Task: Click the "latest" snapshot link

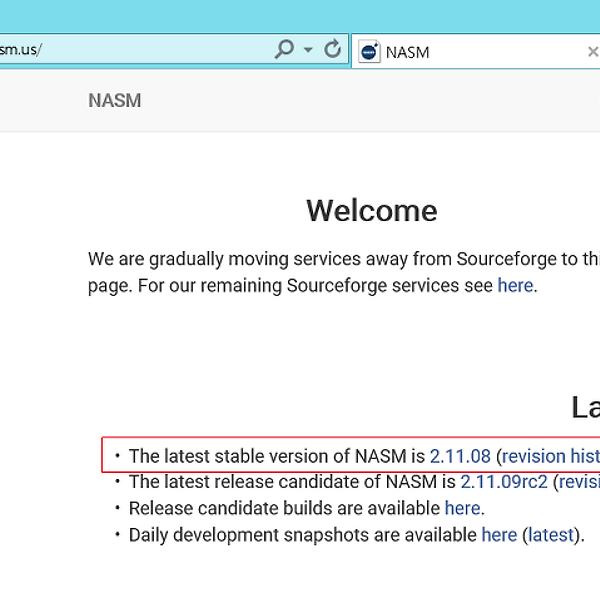Action: tap(551, 535)
